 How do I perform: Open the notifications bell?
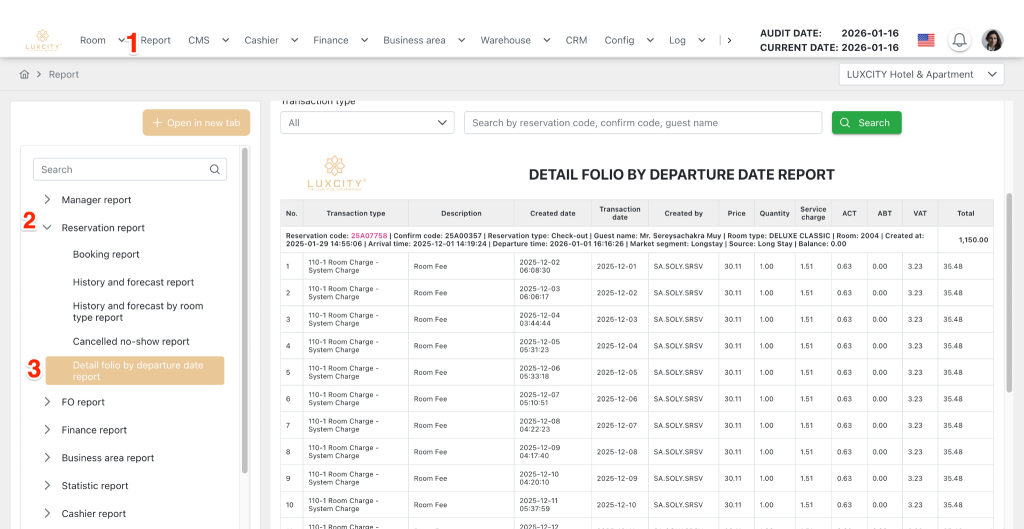[x=959, y=40]
